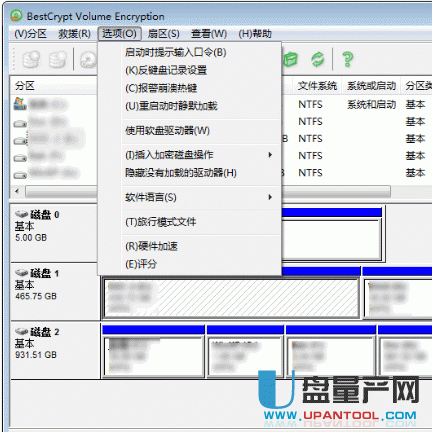
Task: Choose 启动时提示输入口令(B) option
Action: pyautogui.click(x=190, y=52)
